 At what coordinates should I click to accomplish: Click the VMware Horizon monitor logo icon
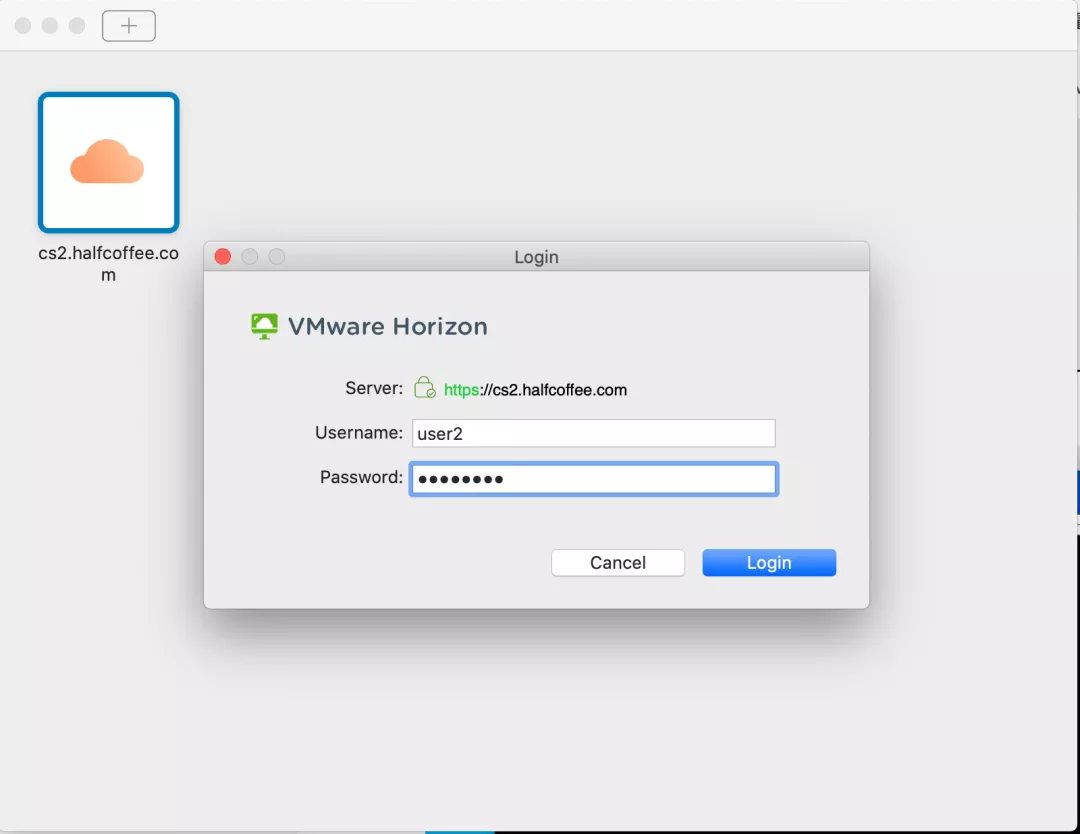264,326
